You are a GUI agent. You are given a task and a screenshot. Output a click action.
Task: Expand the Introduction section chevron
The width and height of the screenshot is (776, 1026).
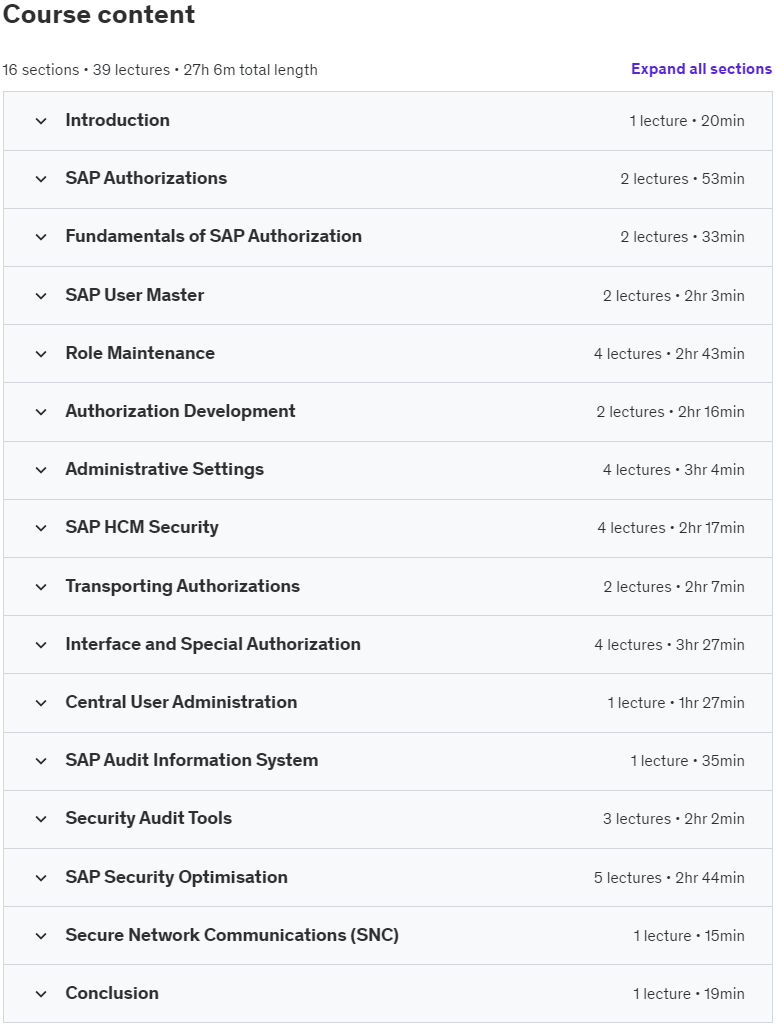click(41, 121)
